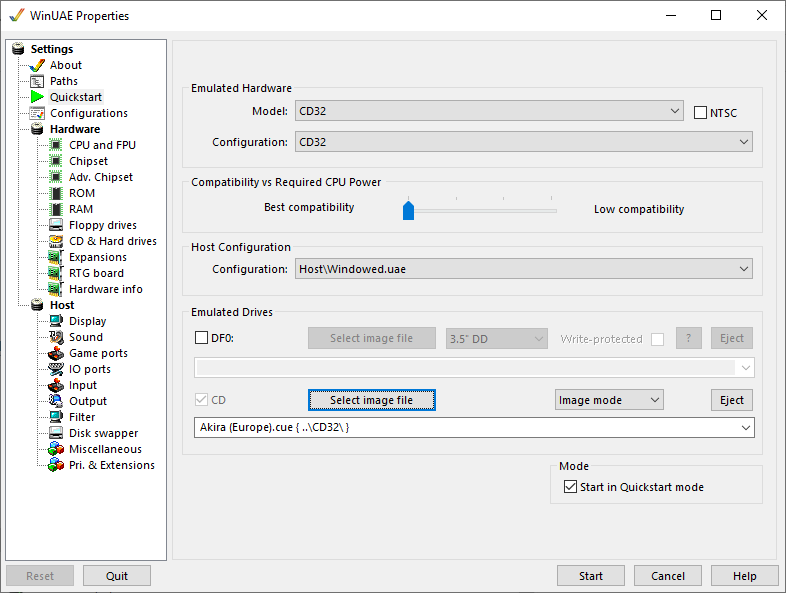Open the 3.5" DD drive type dropdown
786x593 pixels.
tap(497, 339)
